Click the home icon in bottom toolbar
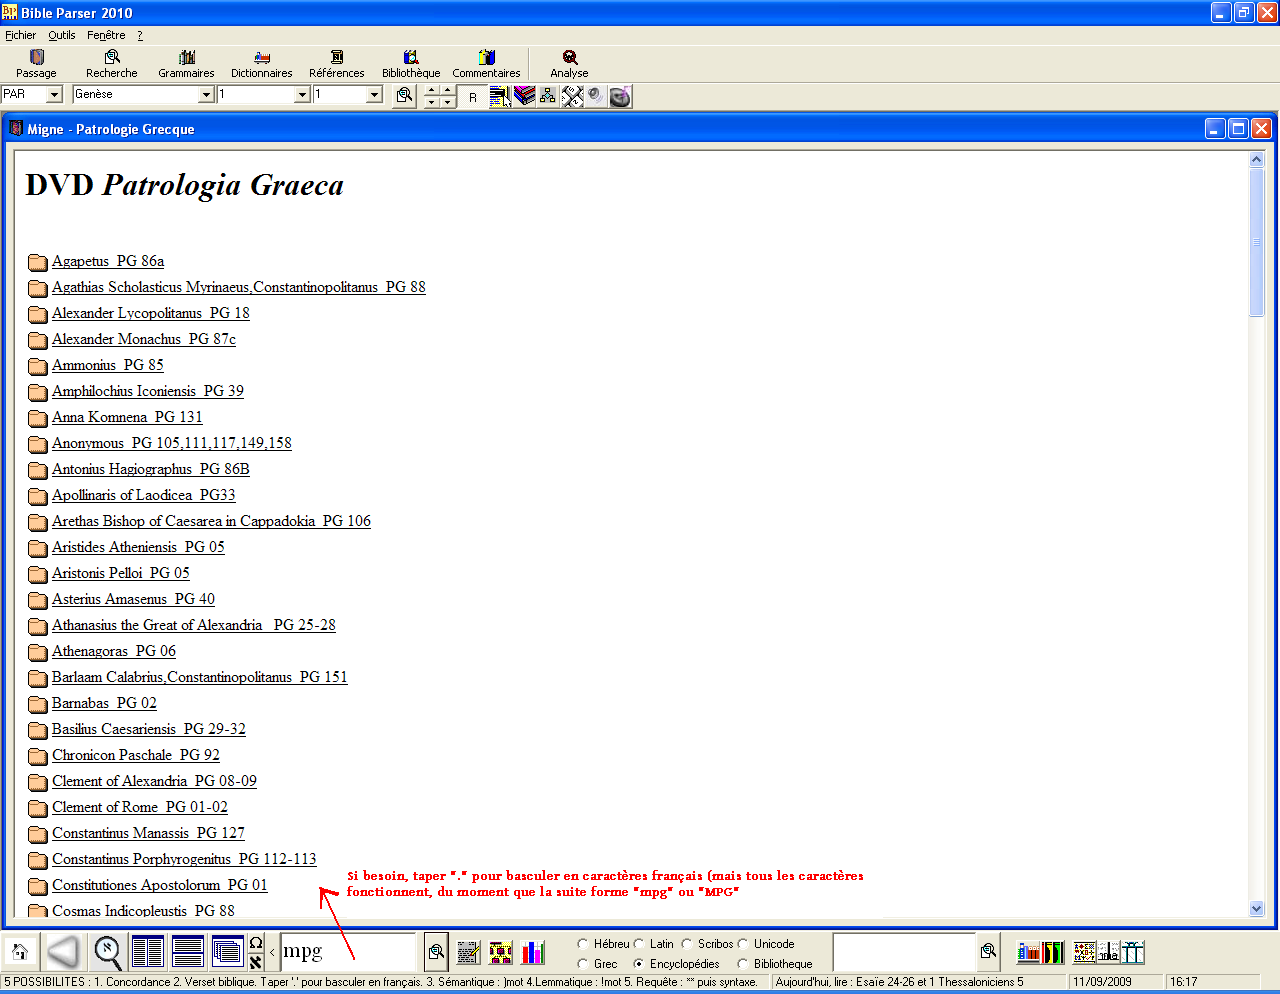This screenshot has height=994, width=1280. pos(19,952)
